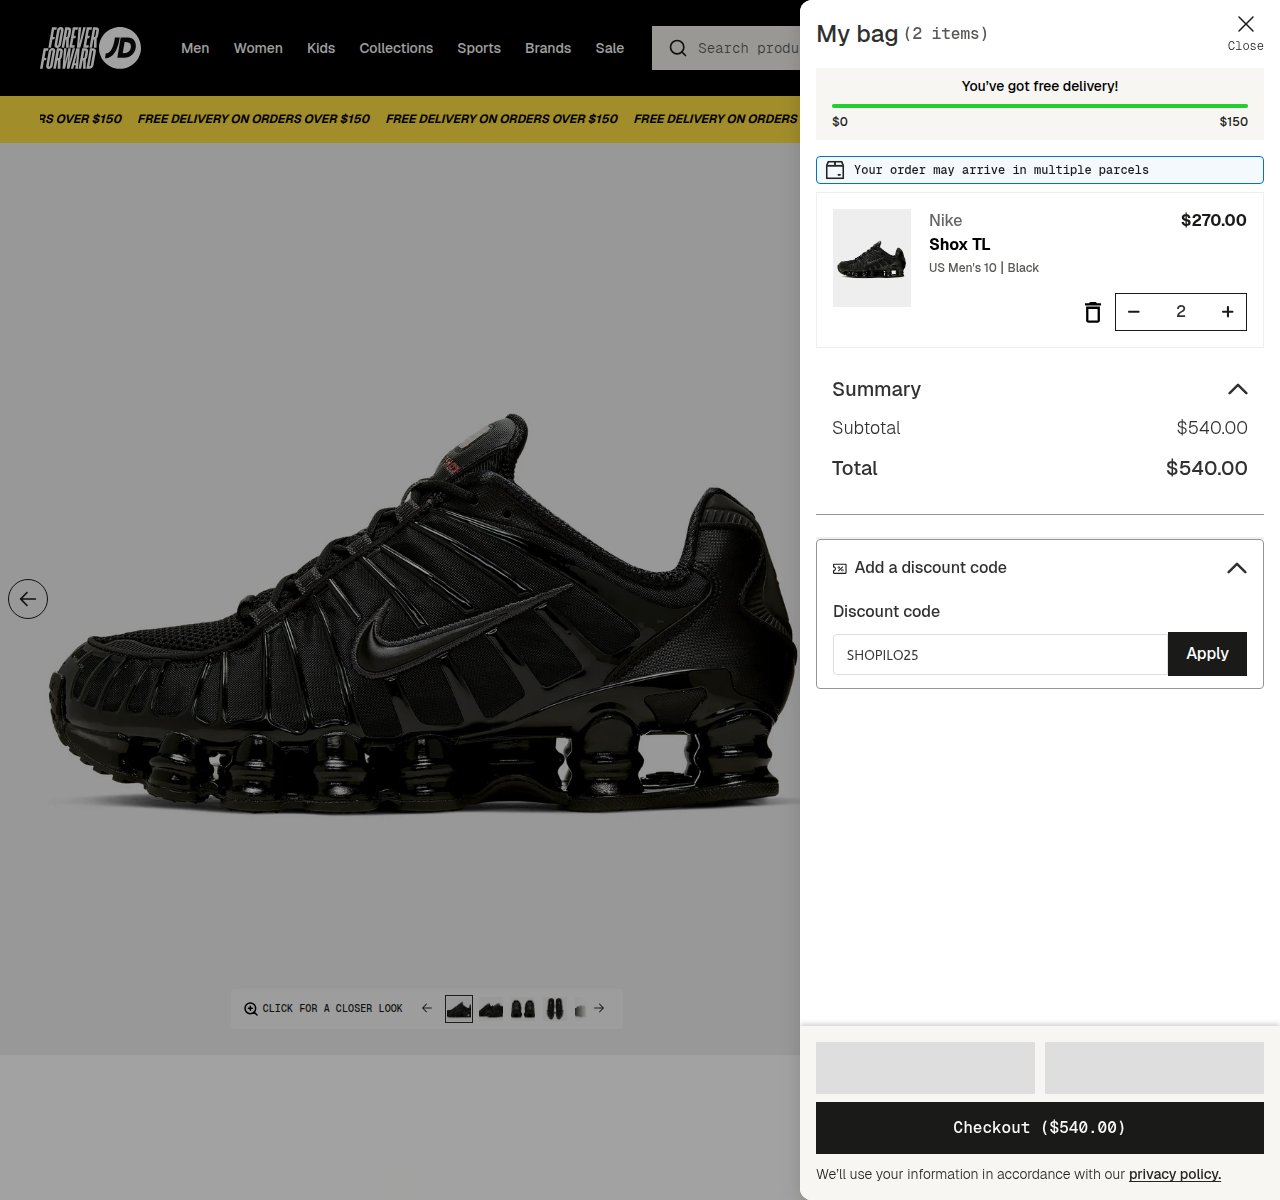Viewport: 1280px width, 1200px height.
Task: Click the Search products field
Action: tap(726, 48)
